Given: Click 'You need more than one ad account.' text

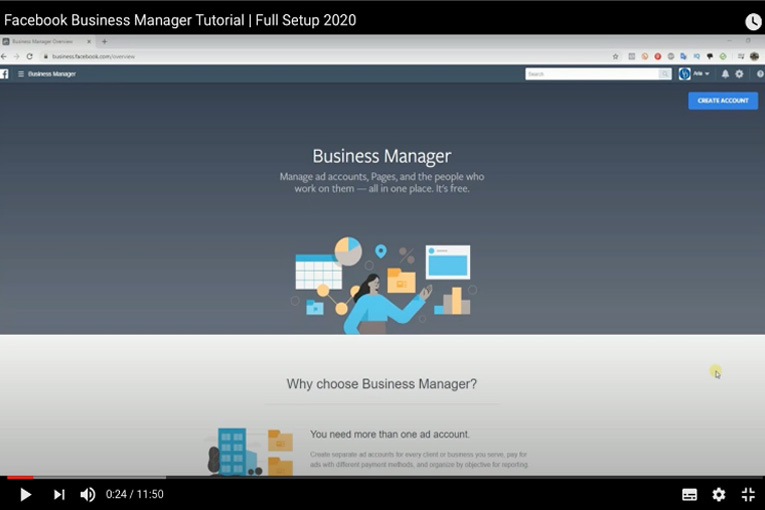Looking at the screenshot, I should click(x=390, y=434).
